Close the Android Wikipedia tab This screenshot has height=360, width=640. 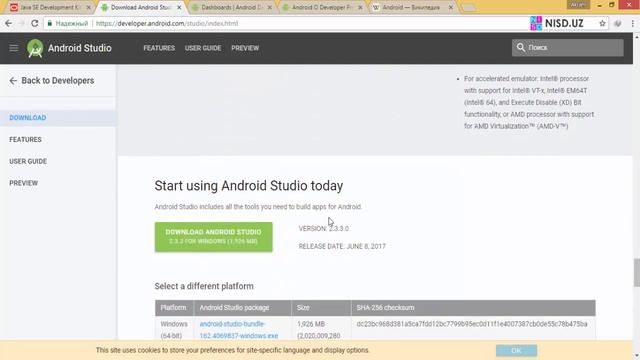point(451,7)
